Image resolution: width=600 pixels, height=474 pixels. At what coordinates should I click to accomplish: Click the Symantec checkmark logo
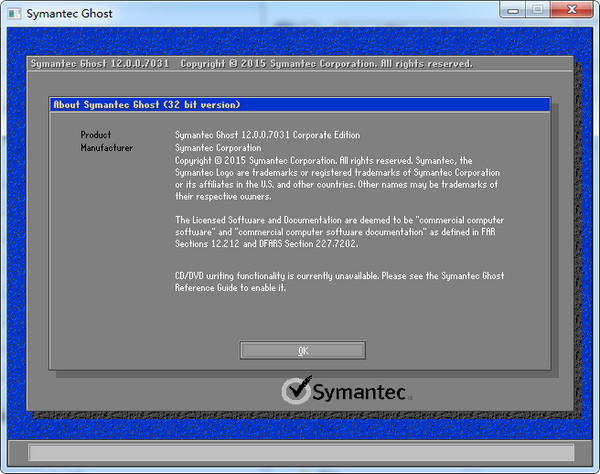(x=296, y=390)
